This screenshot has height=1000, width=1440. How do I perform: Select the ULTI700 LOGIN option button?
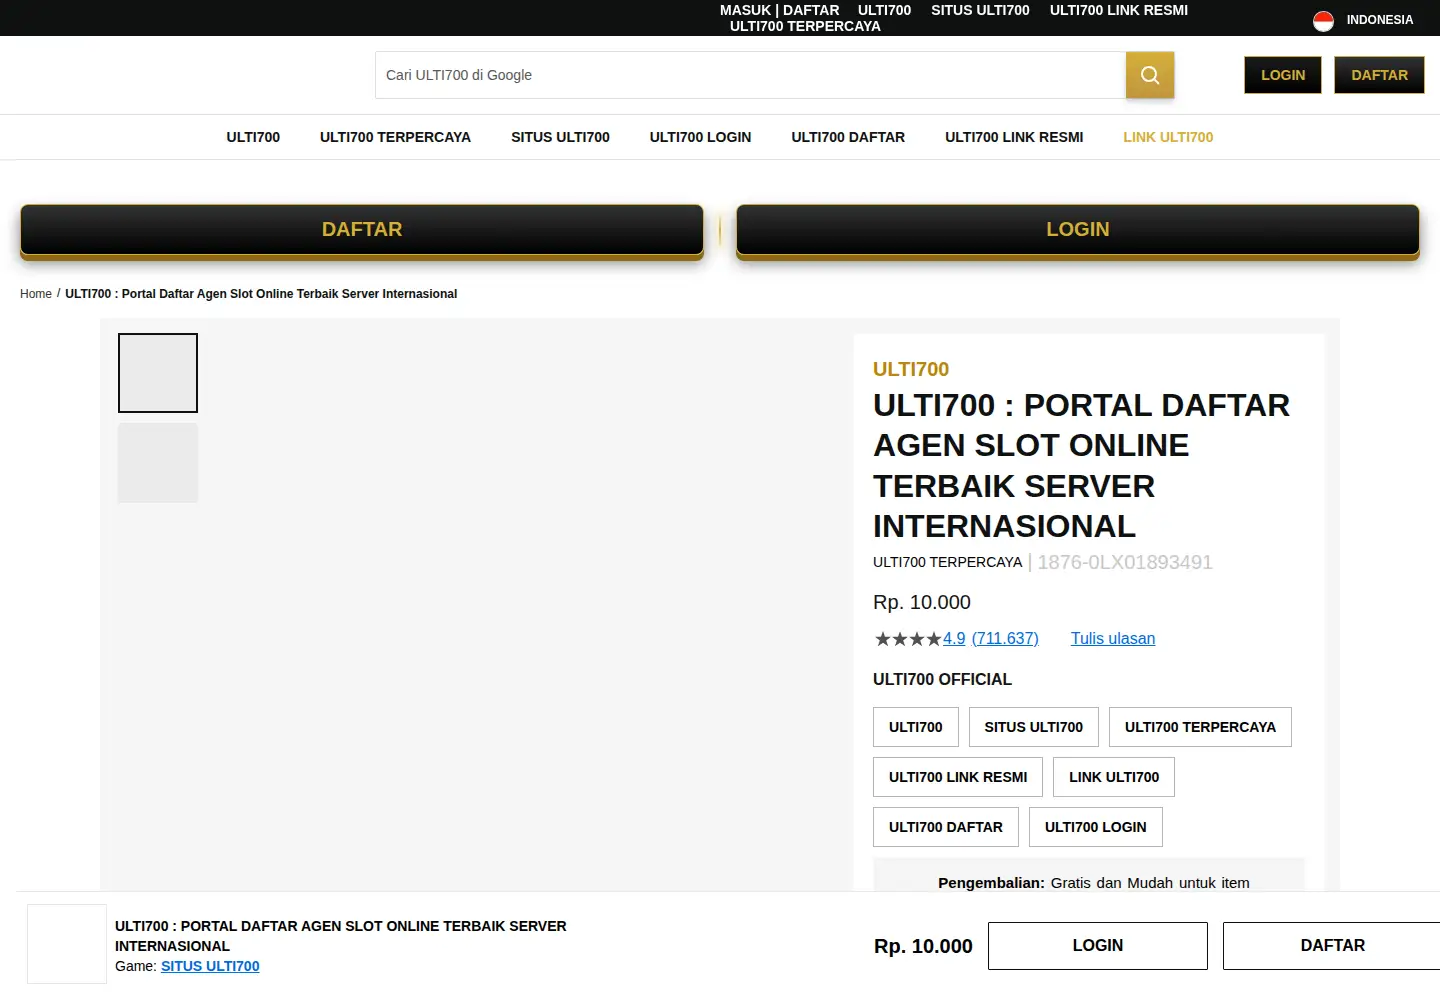click(1096, 827)
